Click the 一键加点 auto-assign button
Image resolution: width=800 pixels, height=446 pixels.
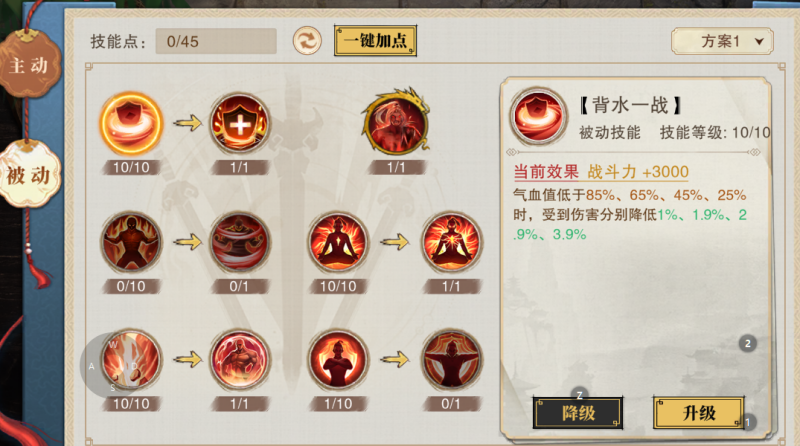(376, 40)
